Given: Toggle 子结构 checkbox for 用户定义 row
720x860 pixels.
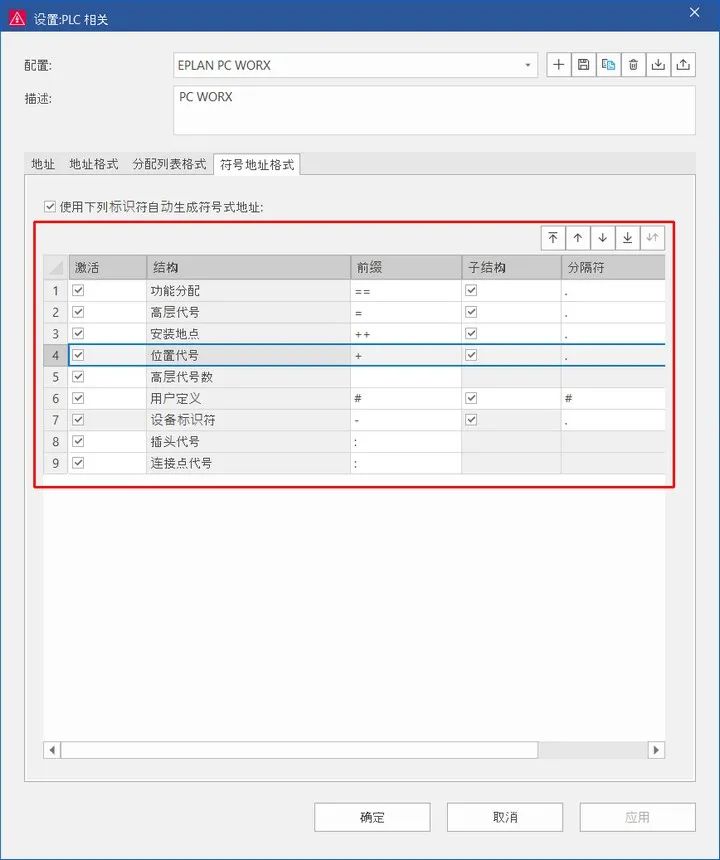Looking at the screenshot, I should click(471, 398).
